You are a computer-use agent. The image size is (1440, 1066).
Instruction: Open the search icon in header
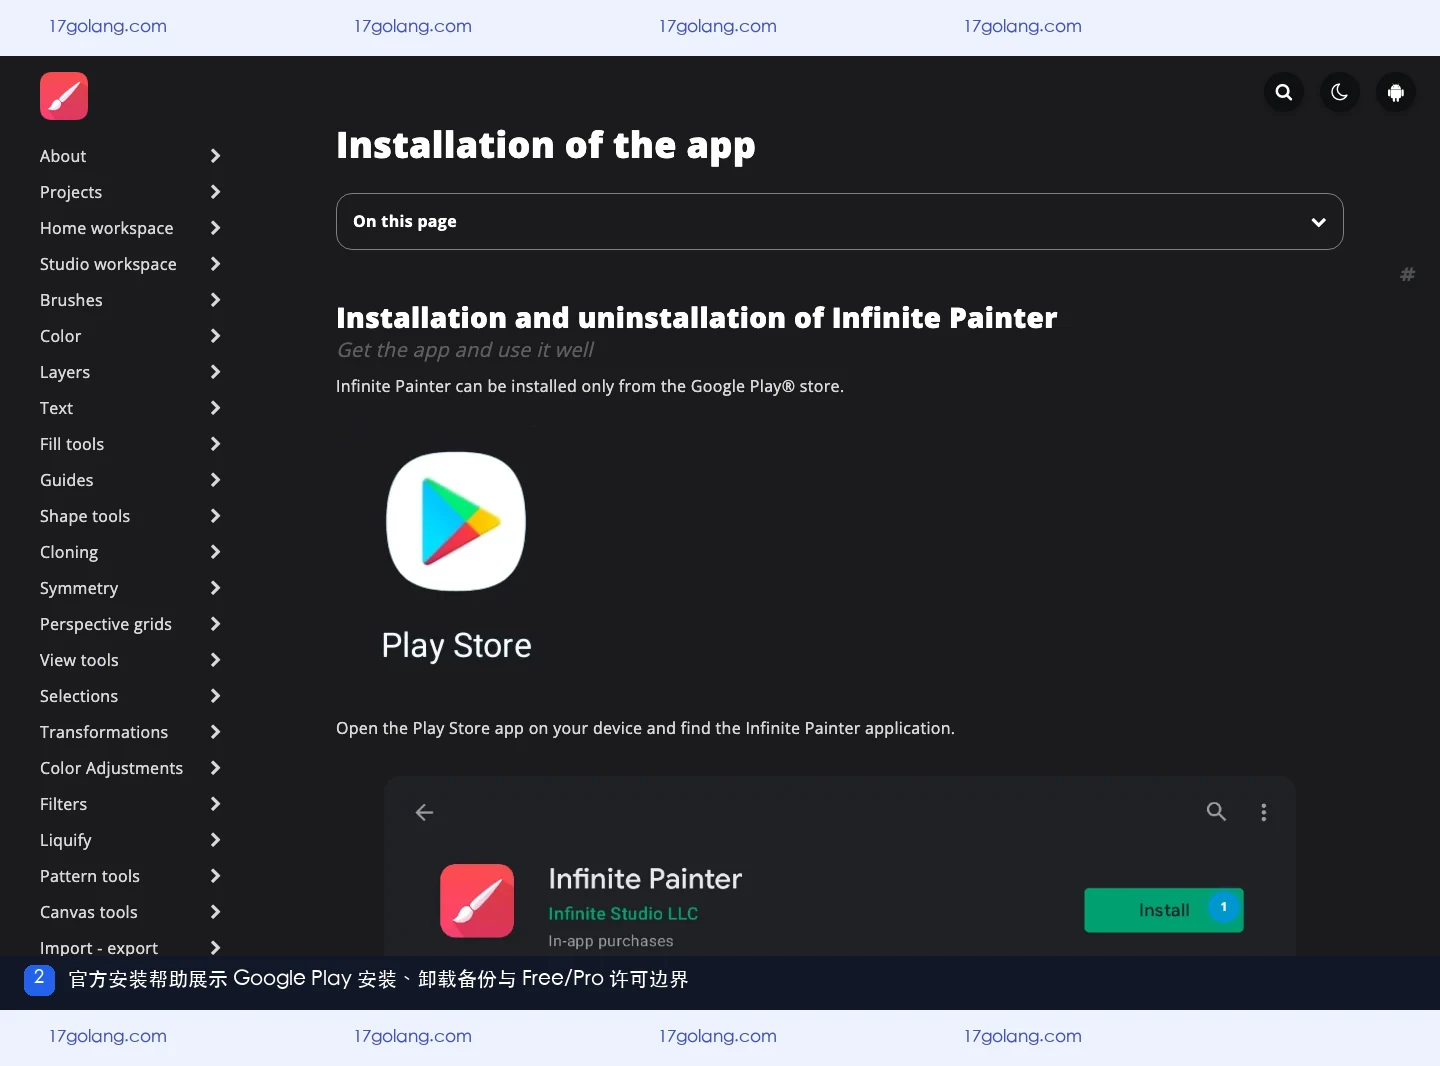1284,93
